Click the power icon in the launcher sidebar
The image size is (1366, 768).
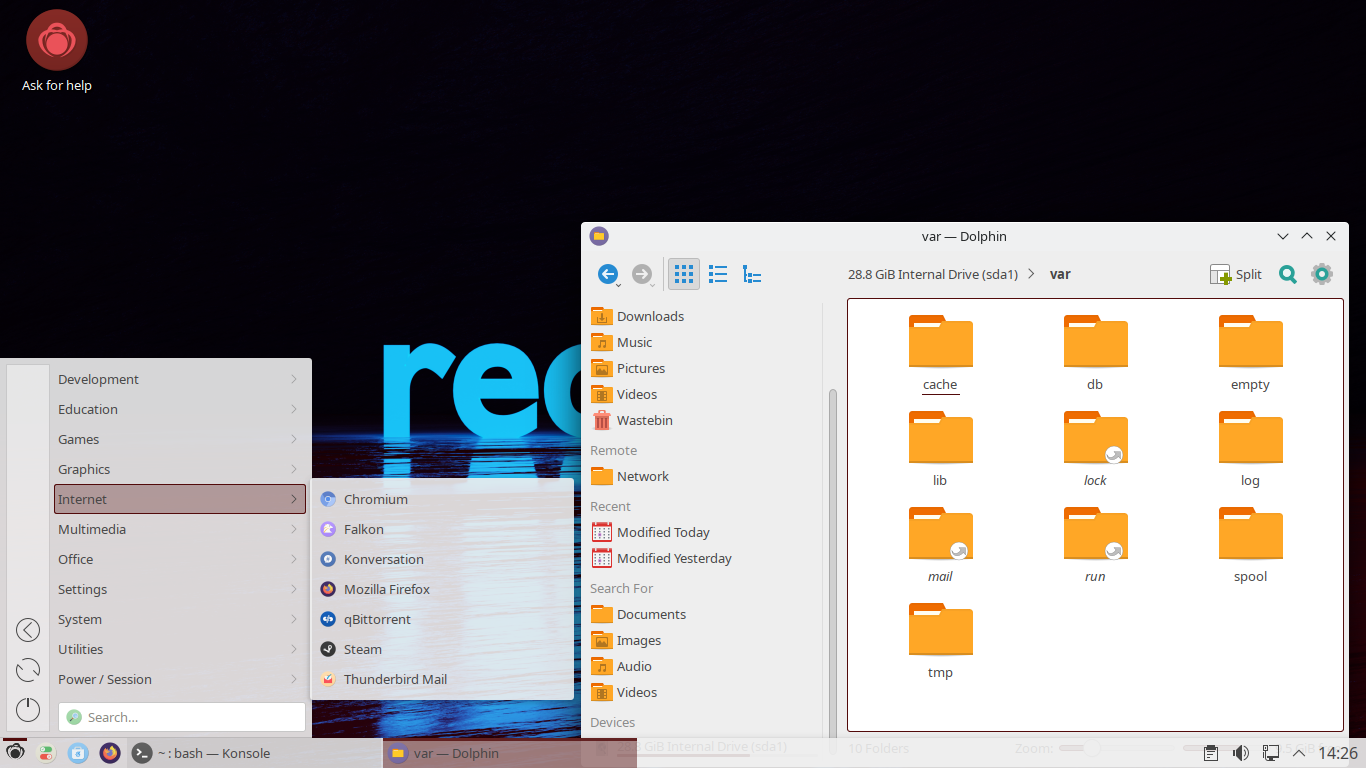tap(28, 709)
